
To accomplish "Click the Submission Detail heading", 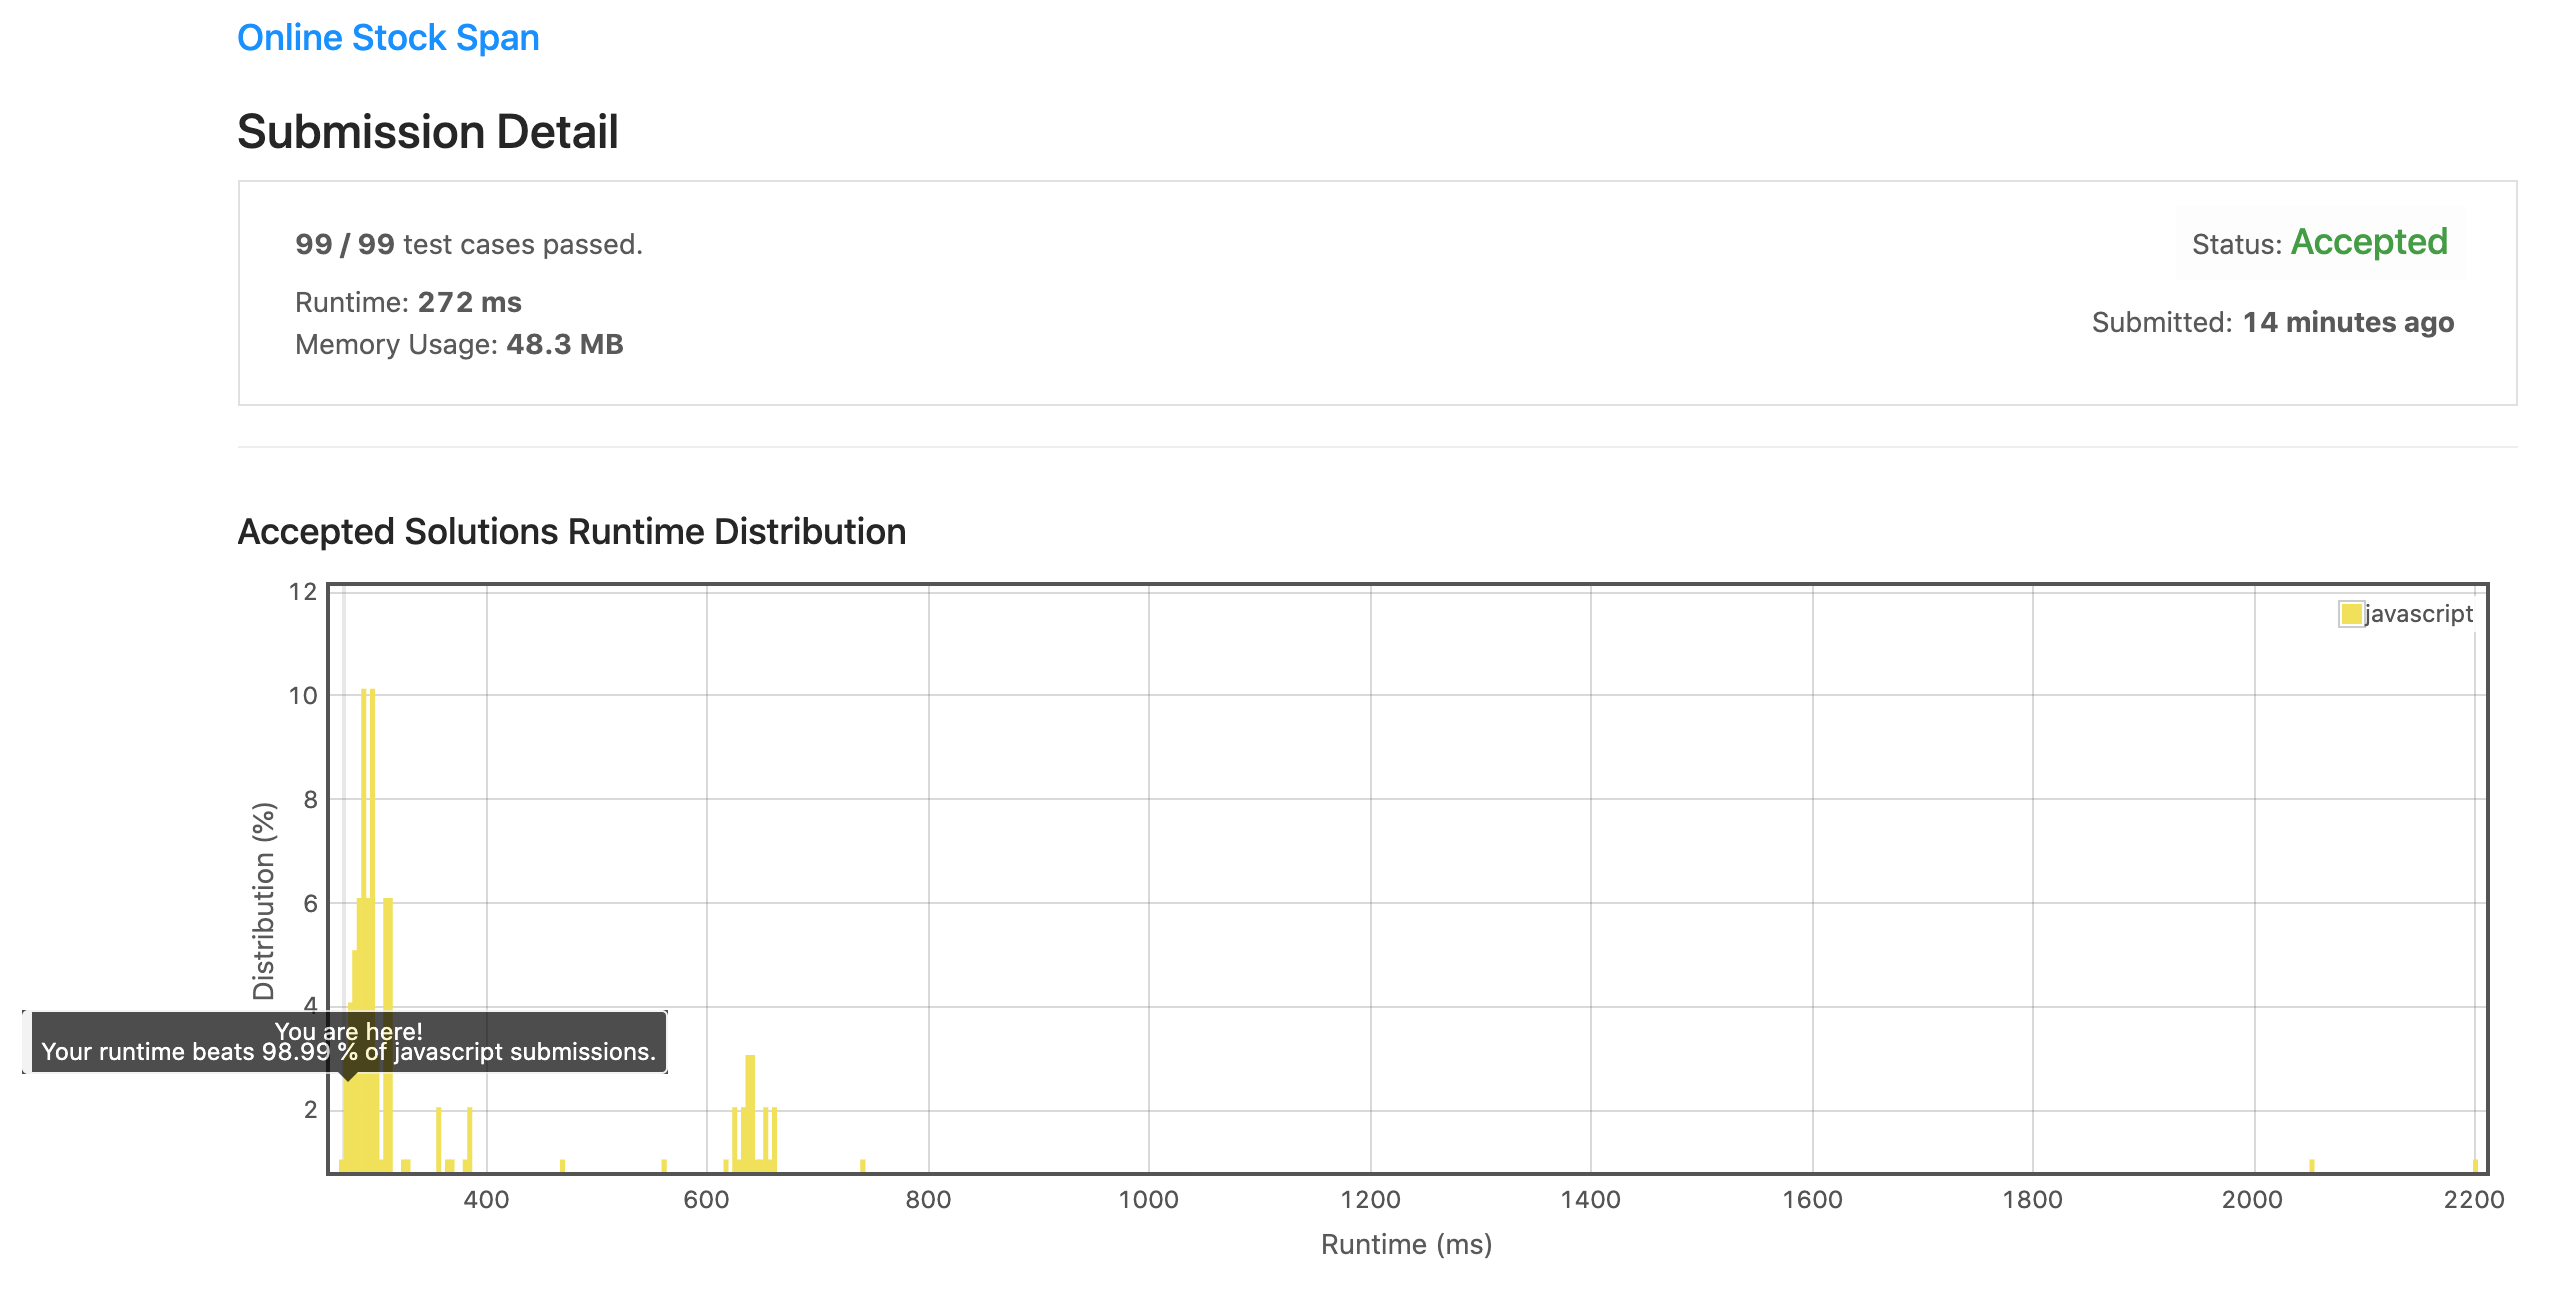I will pyautogui.click(x=428, y=132).
